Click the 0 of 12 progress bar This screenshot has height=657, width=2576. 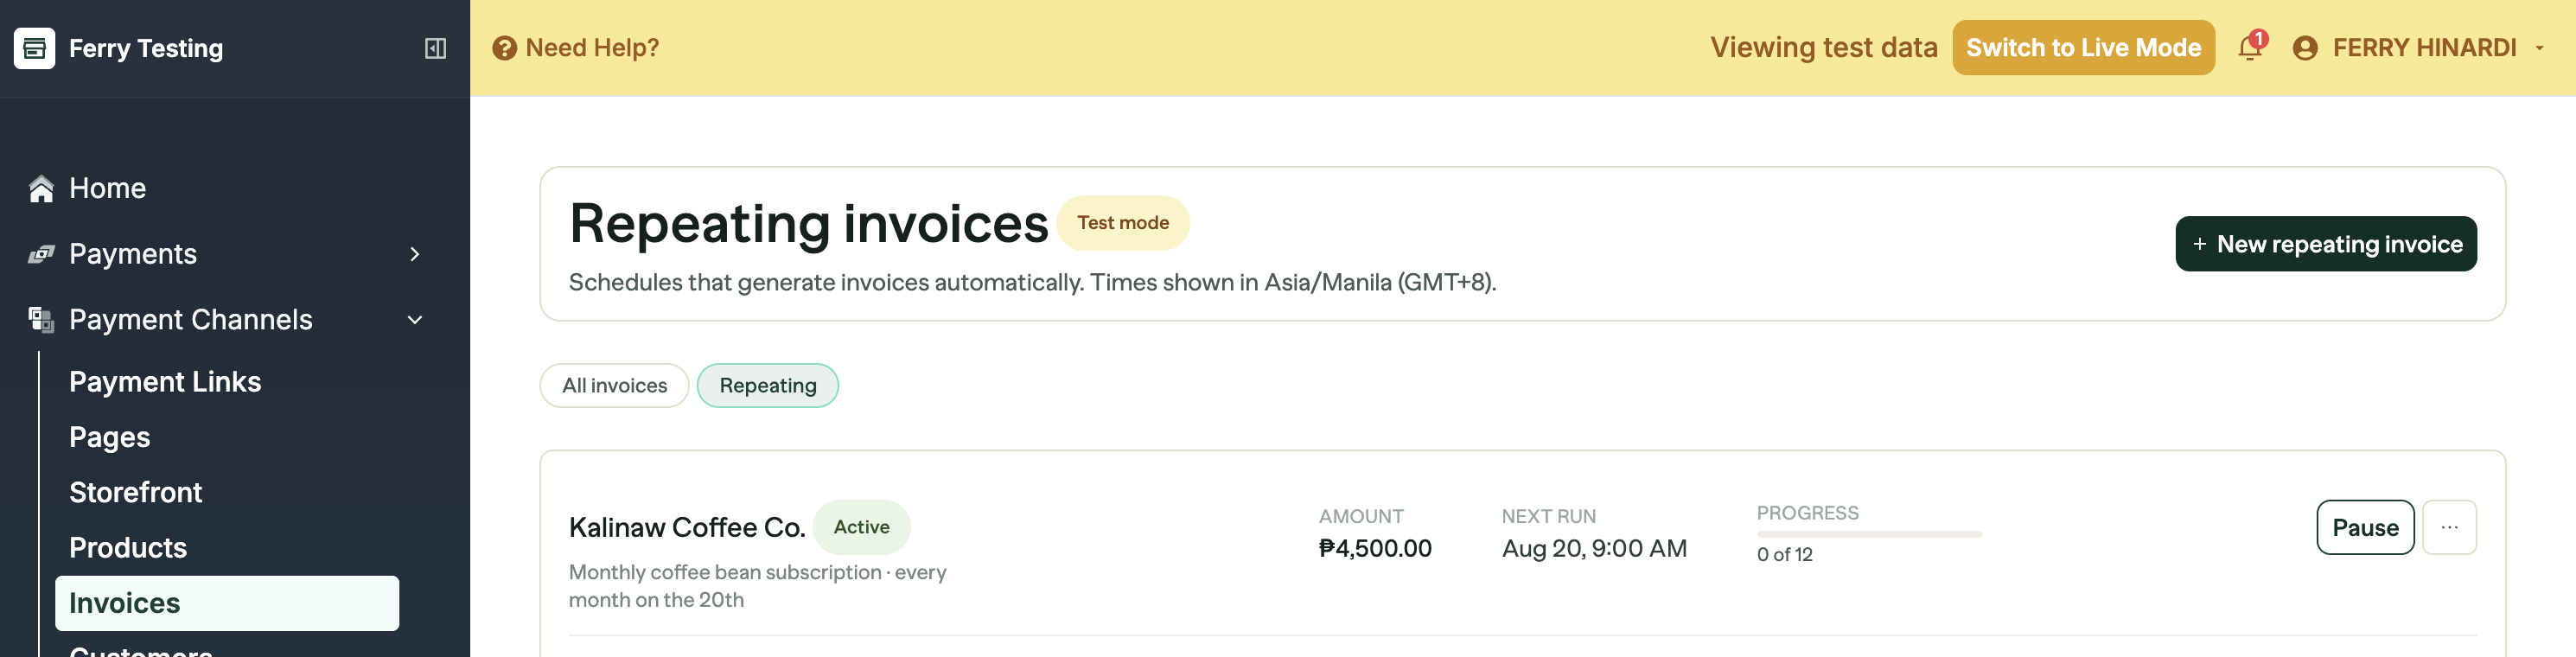click(x=1868, y=534)
